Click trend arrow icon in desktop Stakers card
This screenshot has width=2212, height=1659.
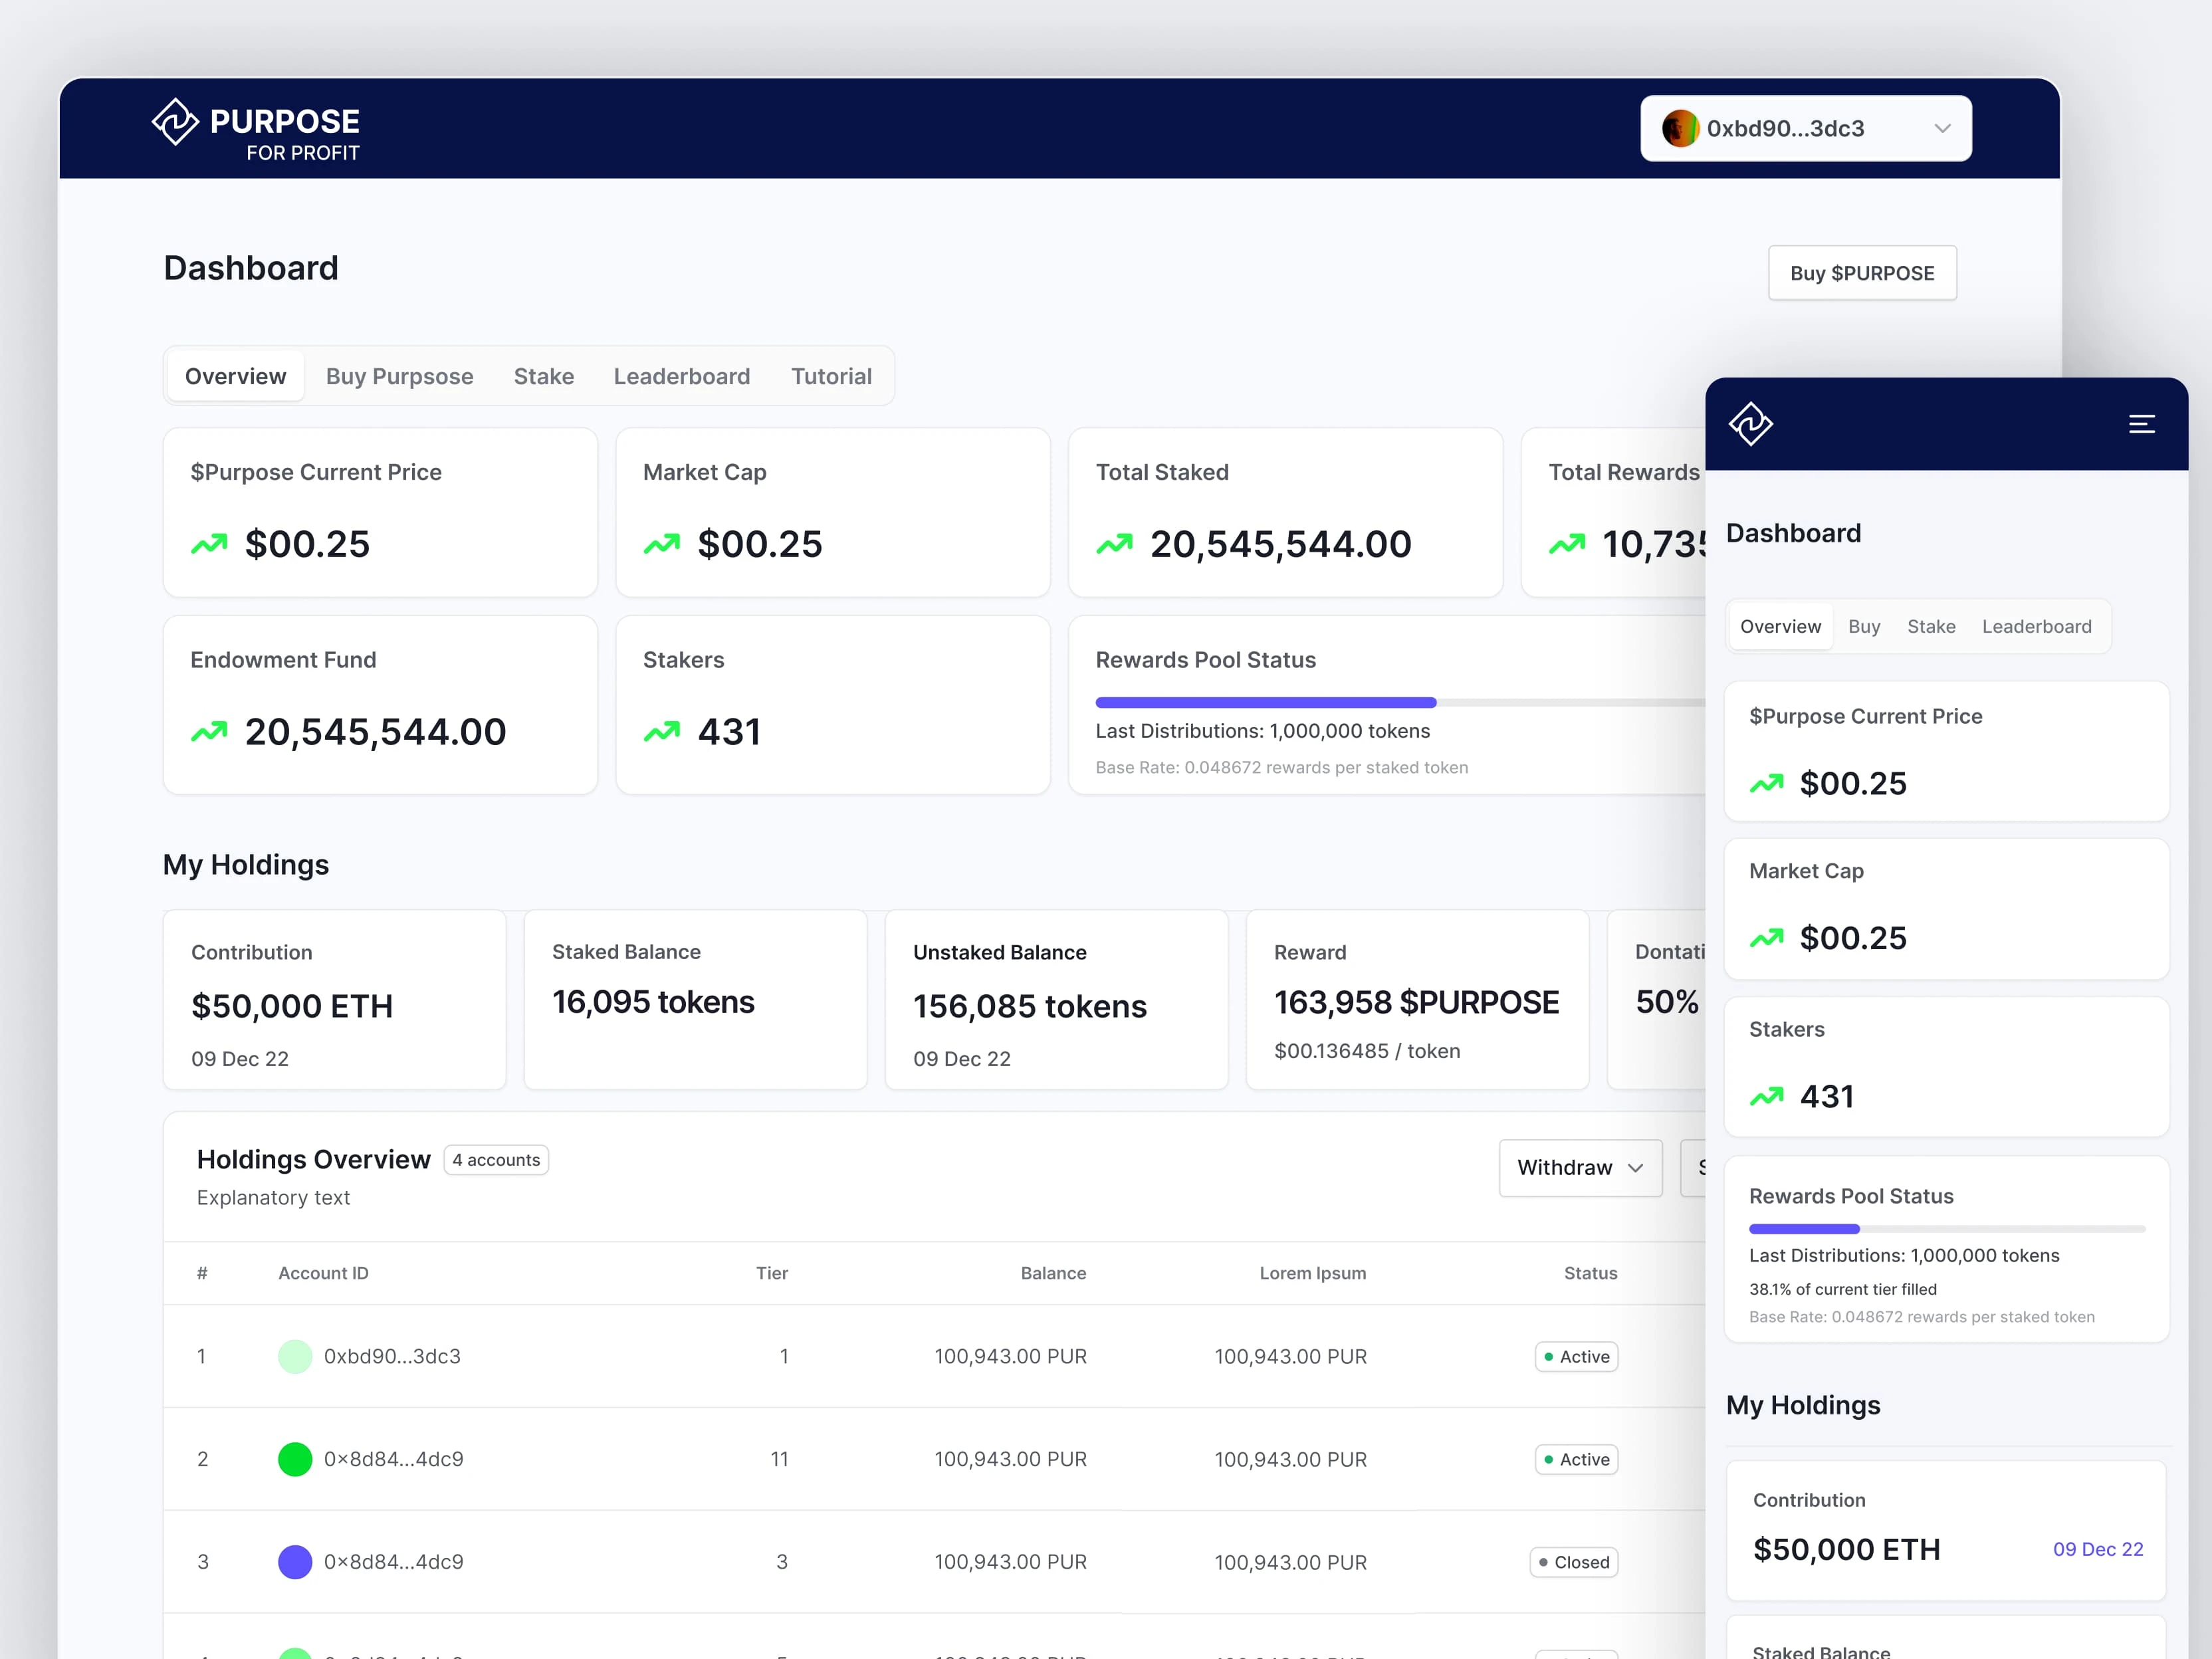[662, 732]
